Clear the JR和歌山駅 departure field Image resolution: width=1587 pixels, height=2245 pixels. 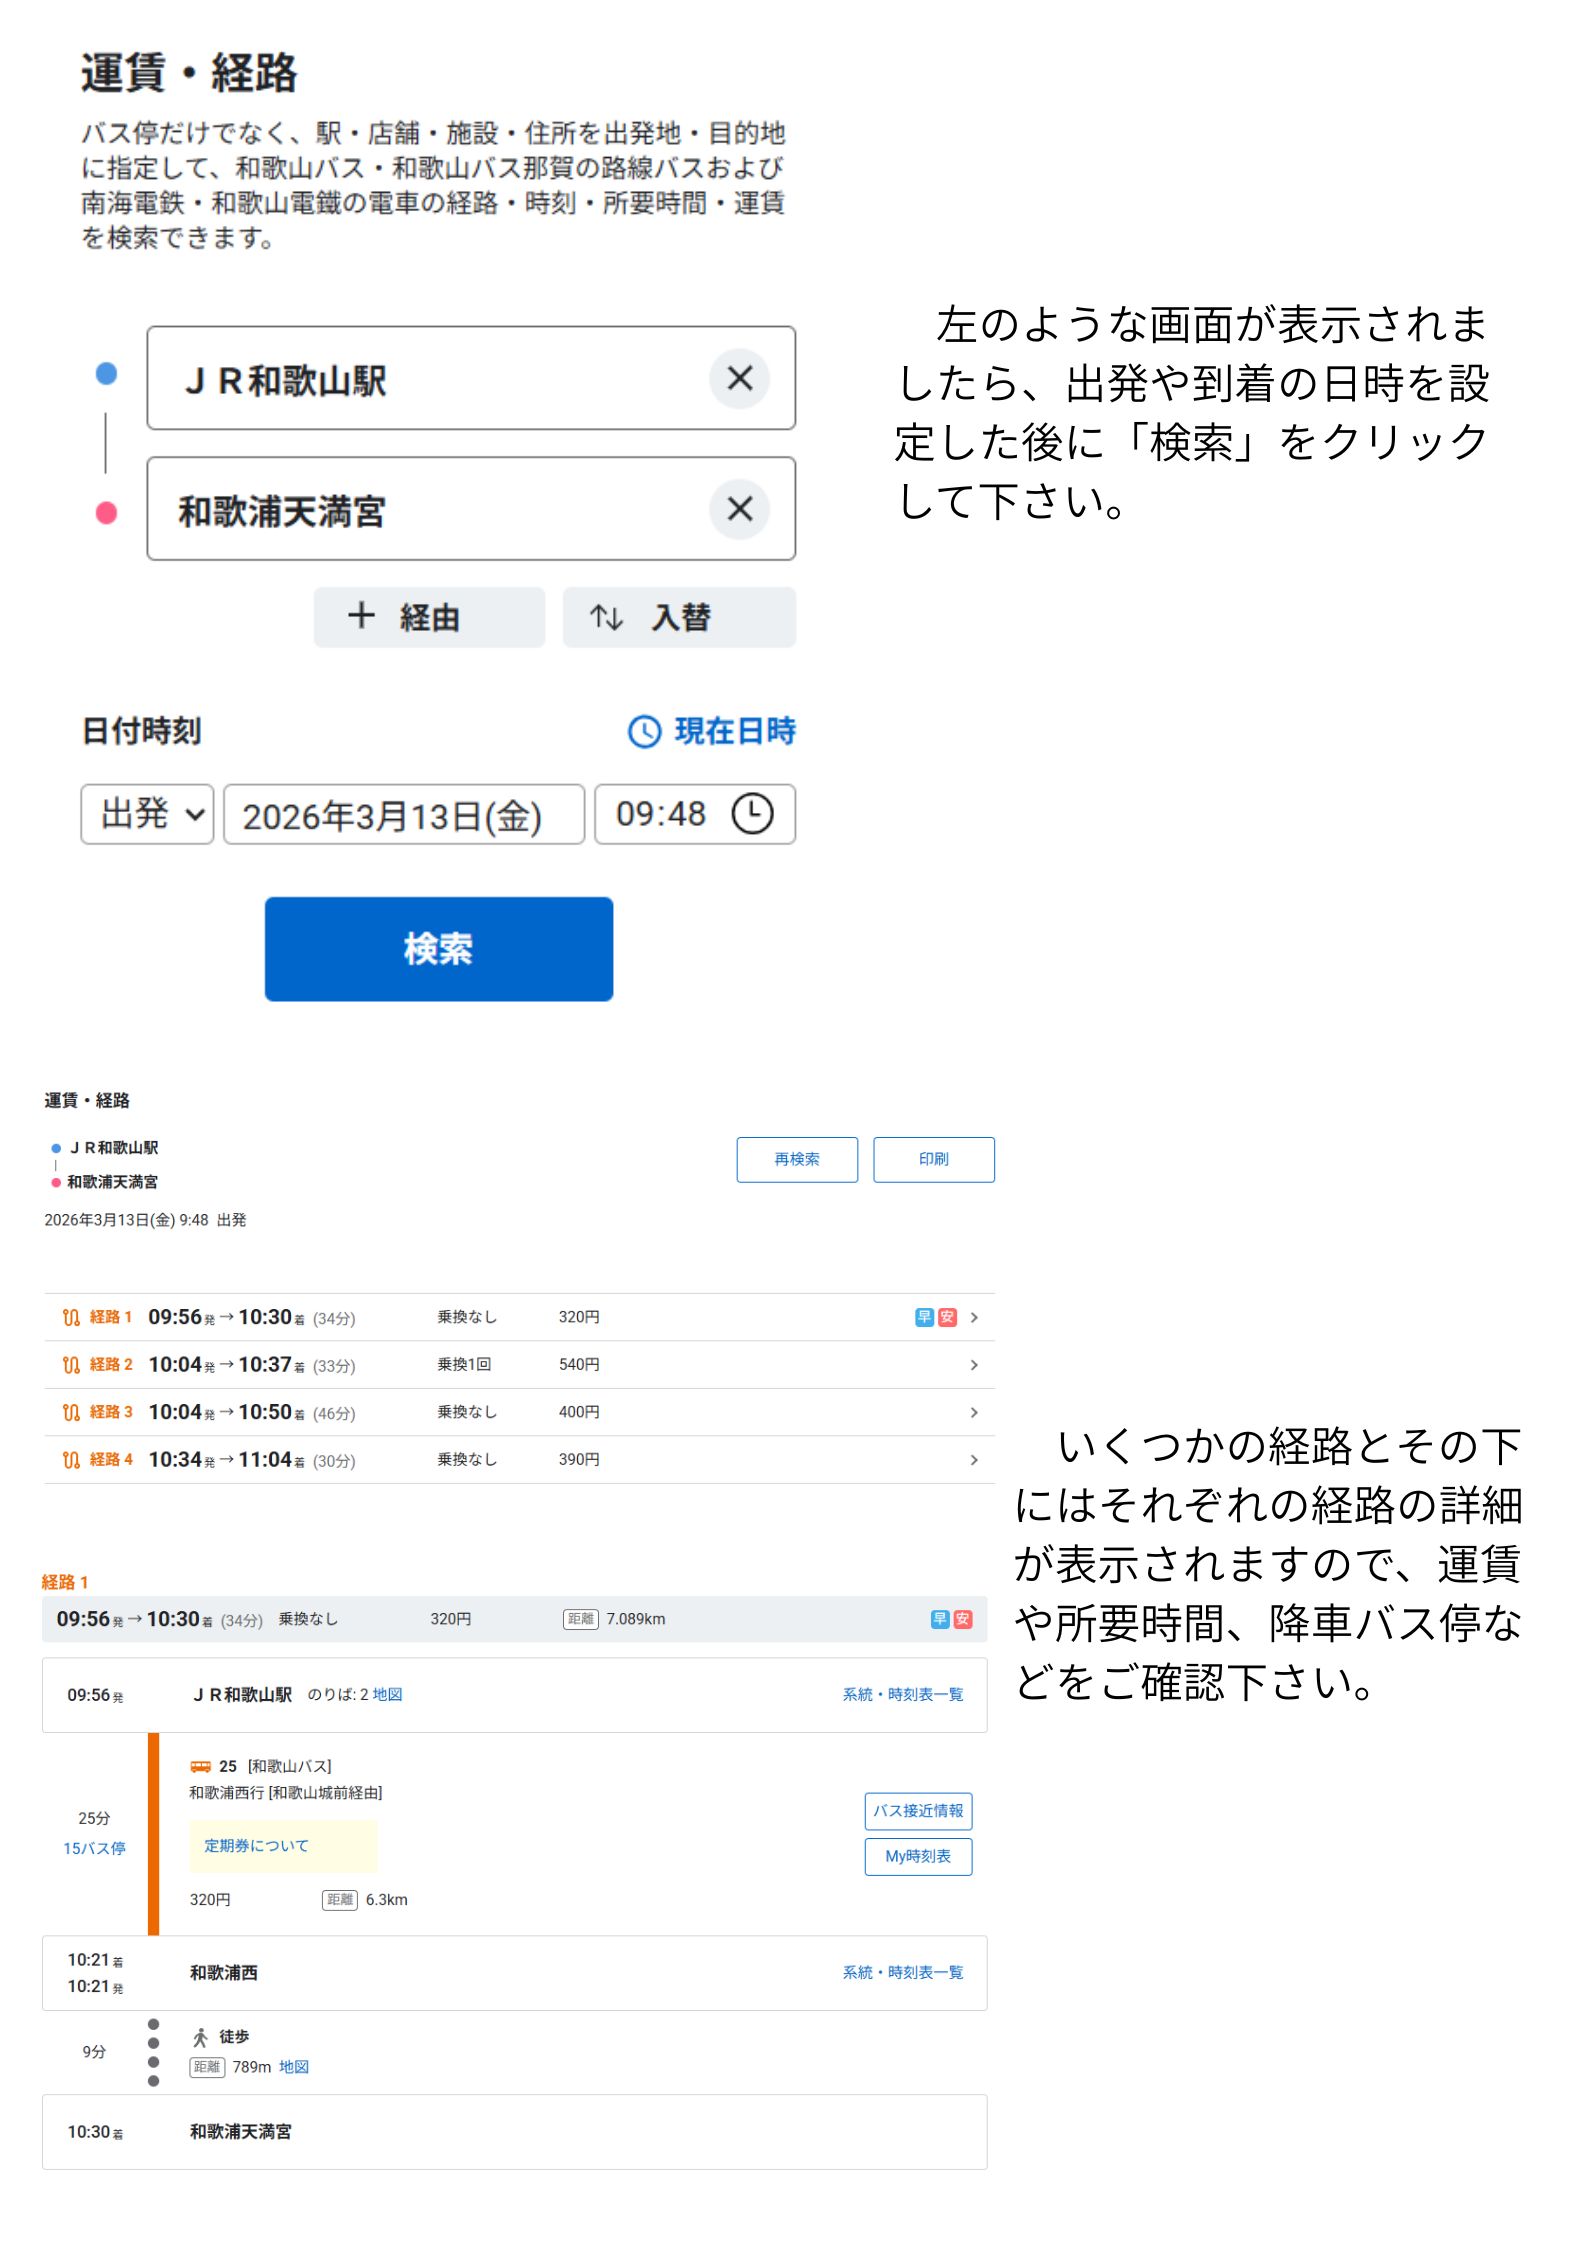739,378
